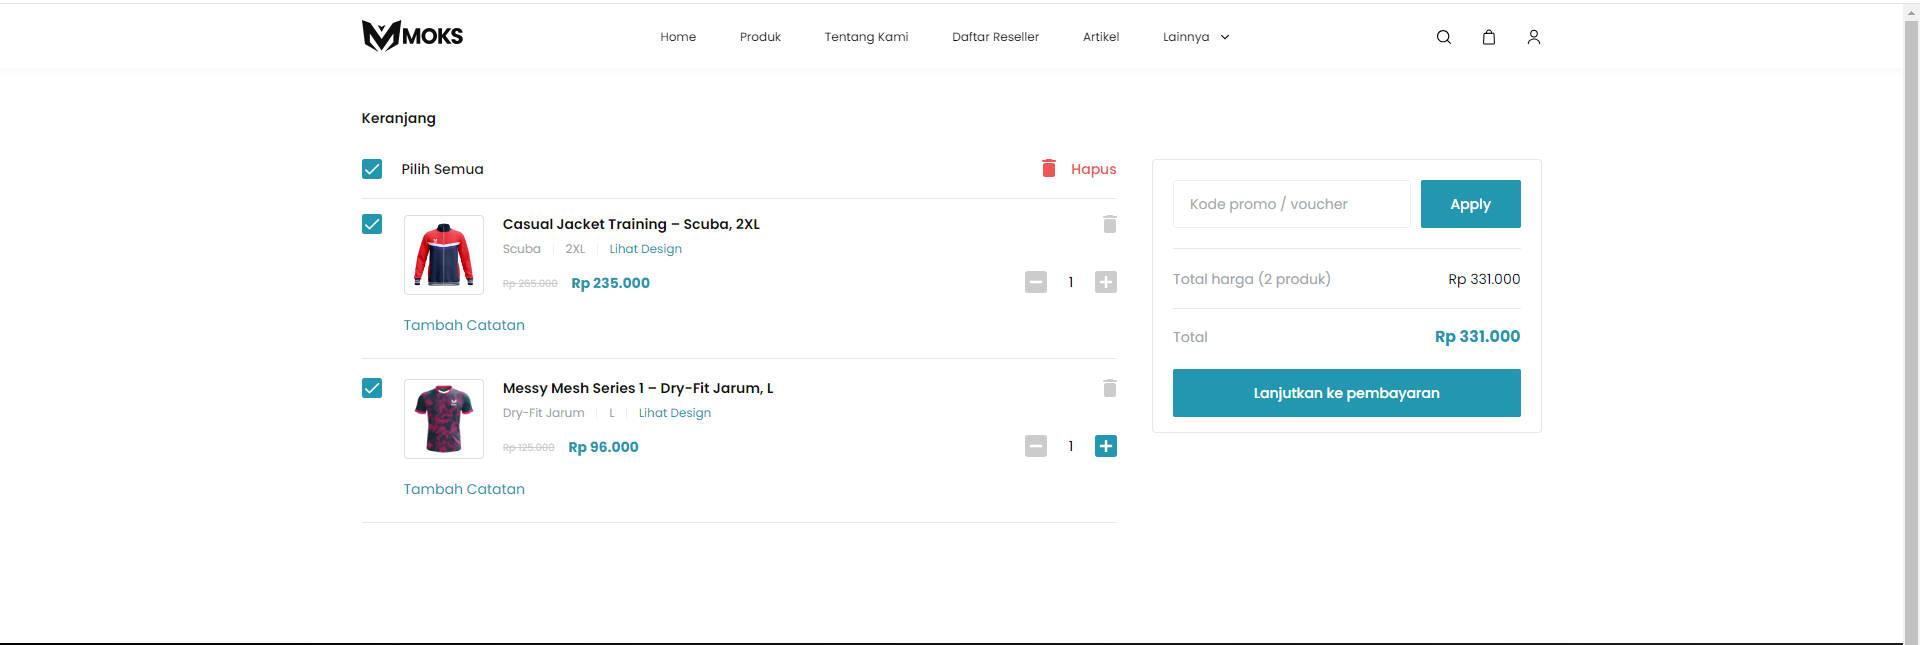
Task: Click the Casual Jacket Training – Scuba, 2XL title
Action: [631, 224]
